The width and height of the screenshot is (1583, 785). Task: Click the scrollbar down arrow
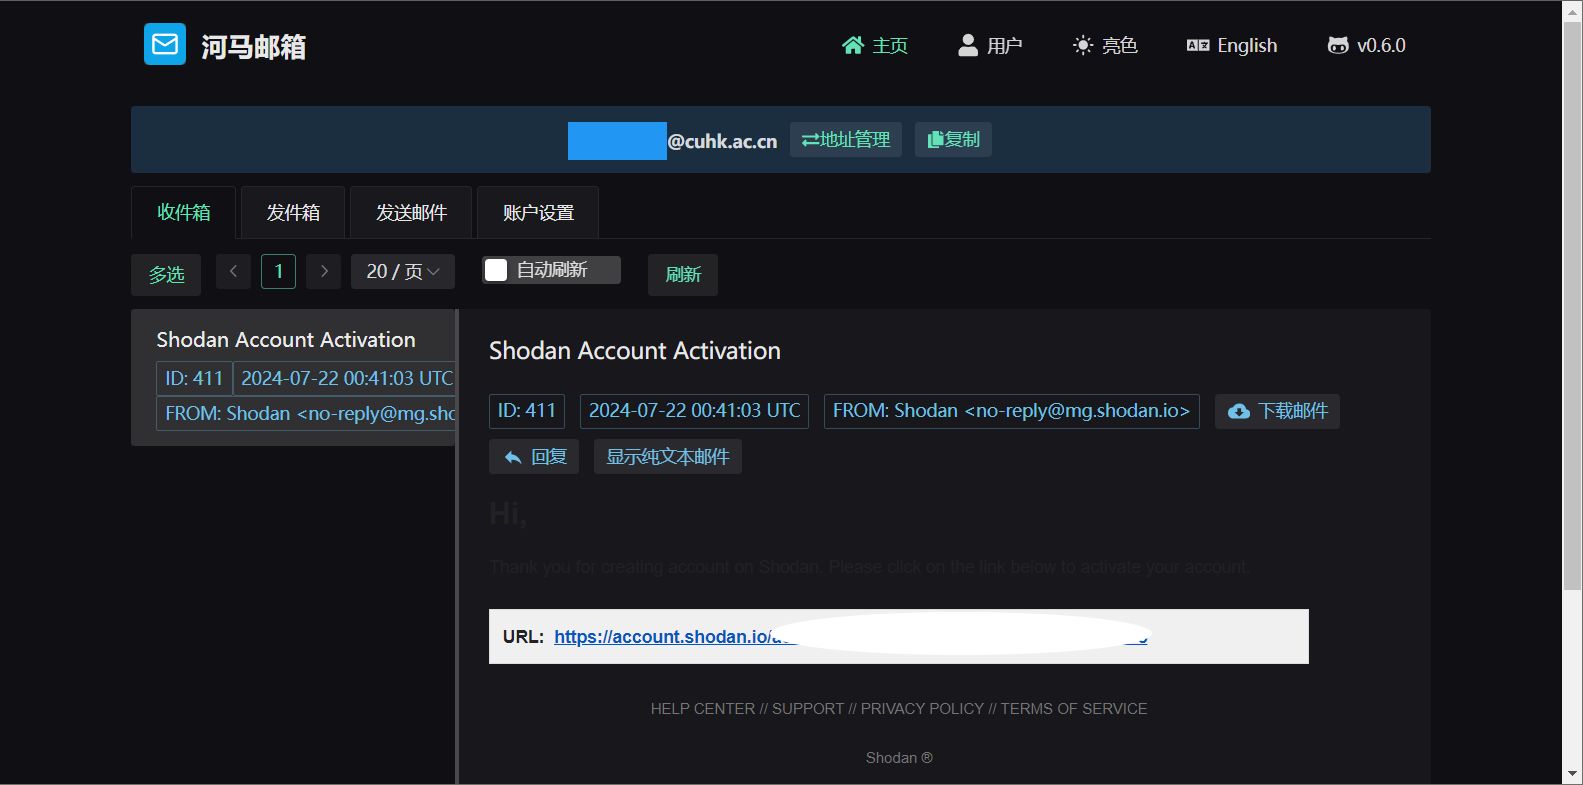[1572, 774]
